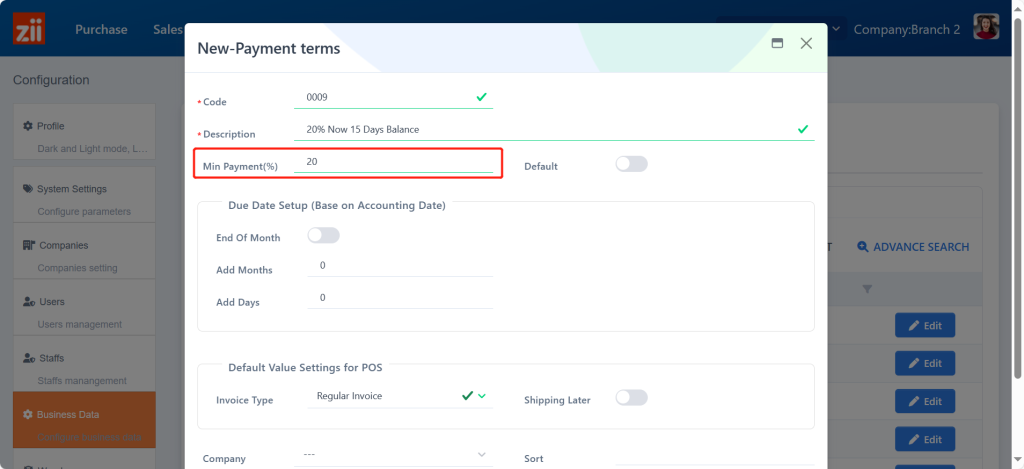Enable the End Of Month switch
Image resolution: width=1024 pixels, height=469 pixels.
pyautogui.click(x=323, y=236)
